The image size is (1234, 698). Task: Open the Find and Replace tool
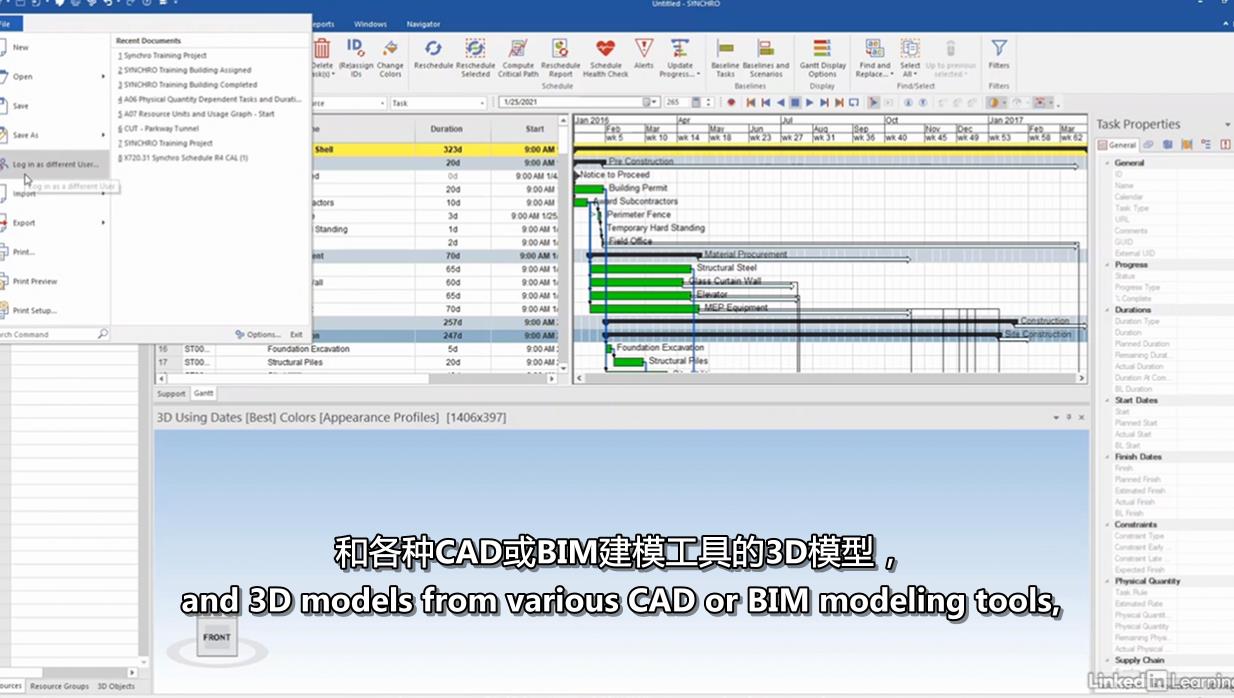click(x=873, y=57)
